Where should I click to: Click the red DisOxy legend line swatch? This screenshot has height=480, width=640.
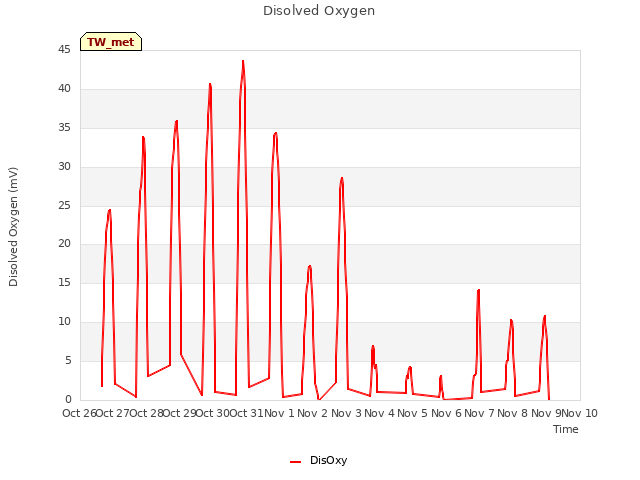pyautogui.click(x=296, y=462)
